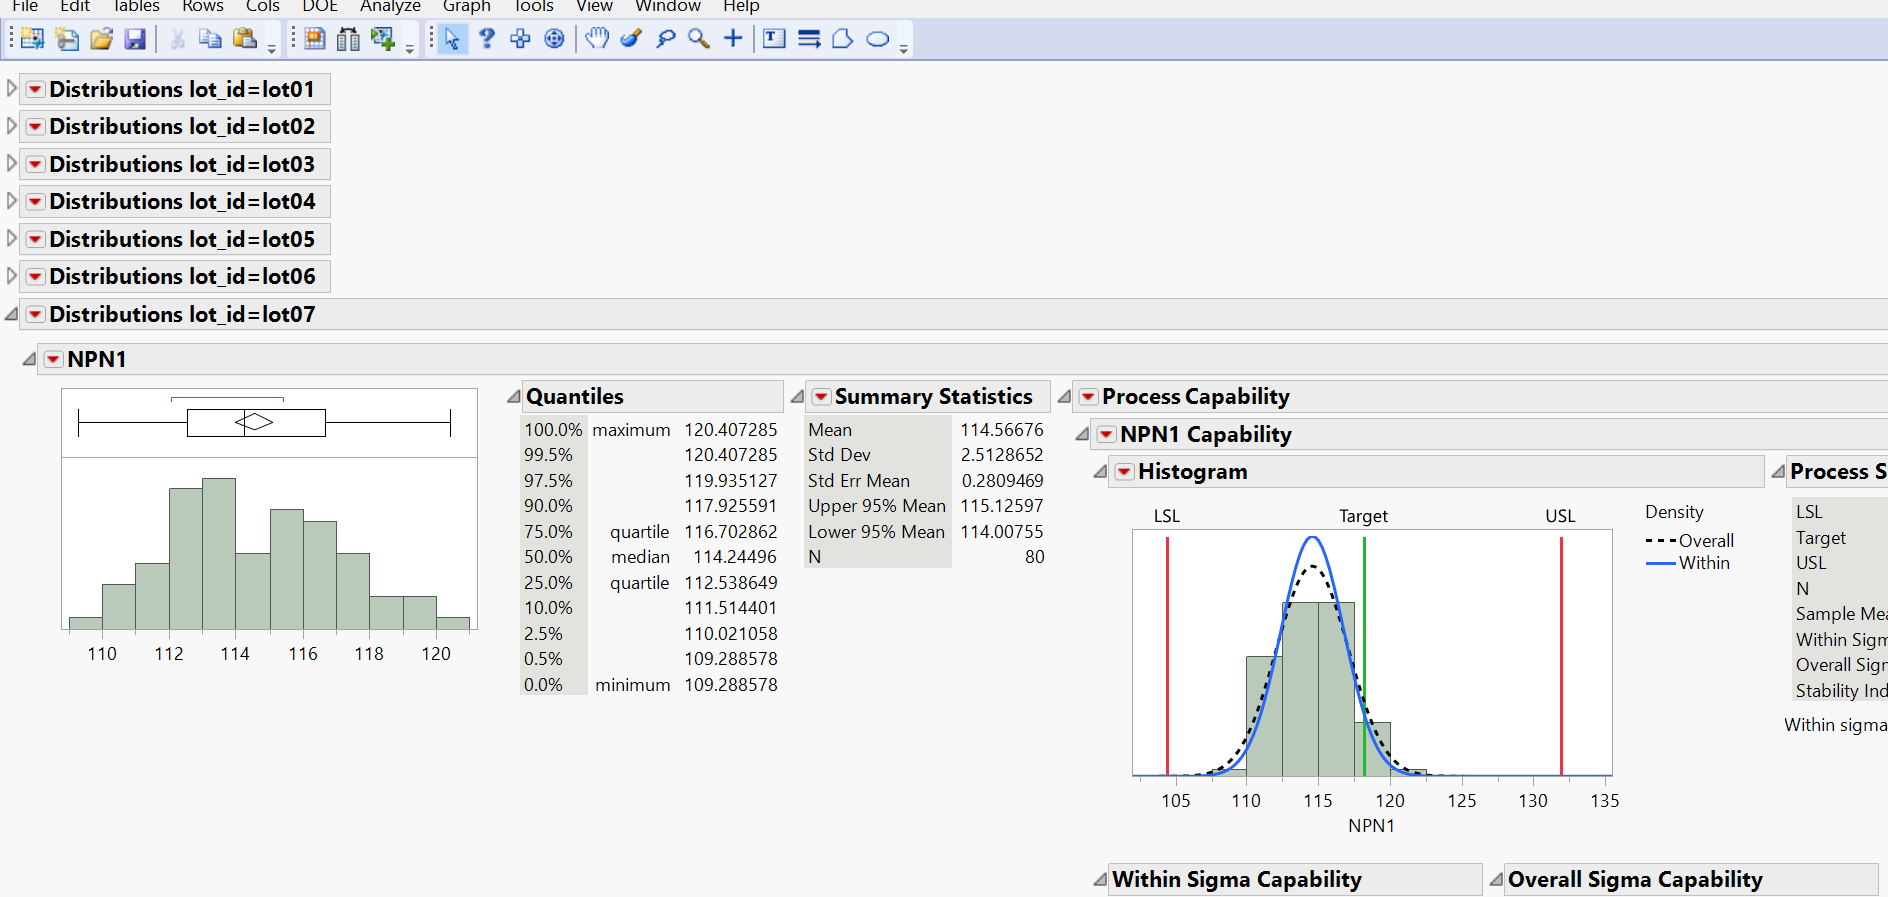Image resolution: width=1888 pixels, height=897 pixels.
Task: Click the Open file folder icon
Action: [101, 39]
